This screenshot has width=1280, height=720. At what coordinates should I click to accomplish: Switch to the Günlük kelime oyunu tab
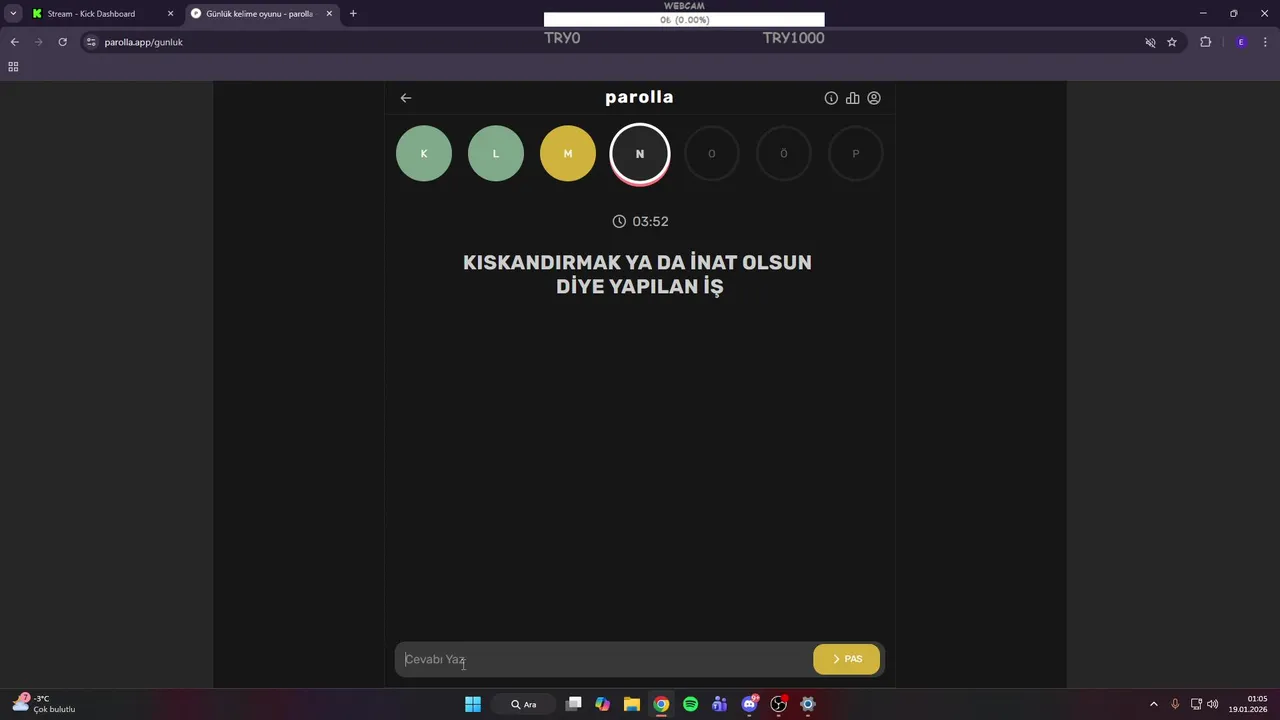point(262,14)
